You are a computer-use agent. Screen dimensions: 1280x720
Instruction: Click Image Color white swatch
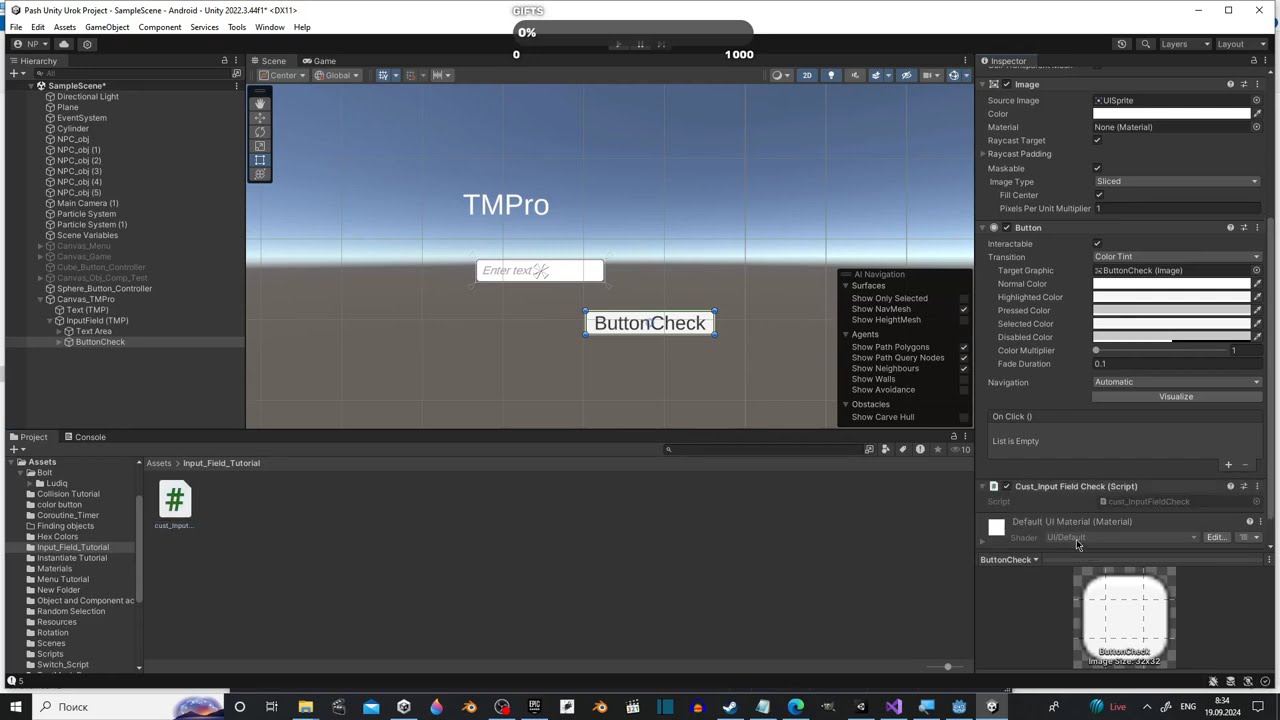[x=1171, y=114]
